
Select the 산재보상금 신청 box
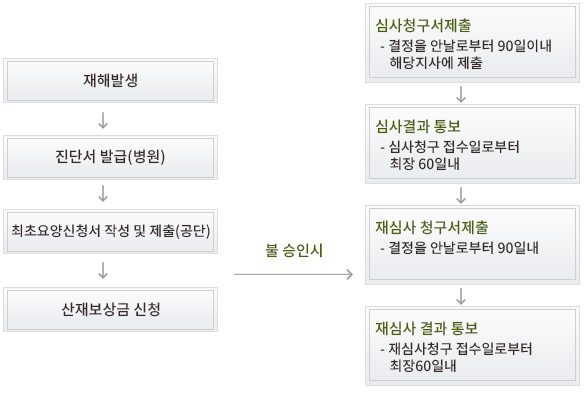point(110,309)
